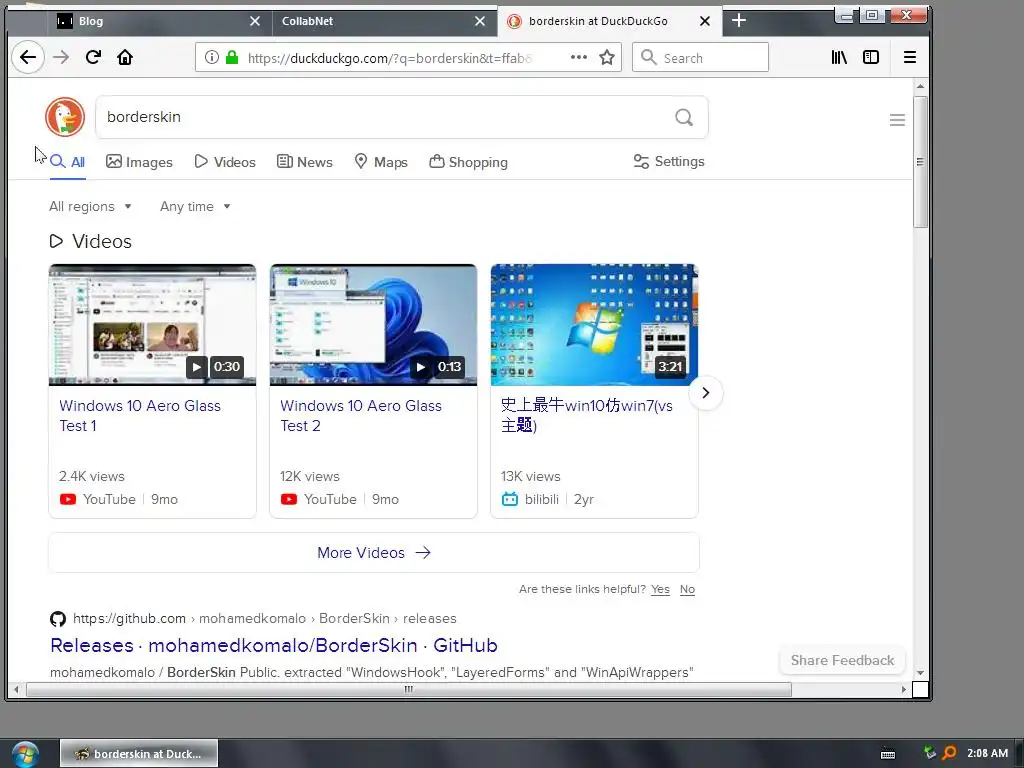Reload the current page
1024x768 pixels.
pos(93,57)
